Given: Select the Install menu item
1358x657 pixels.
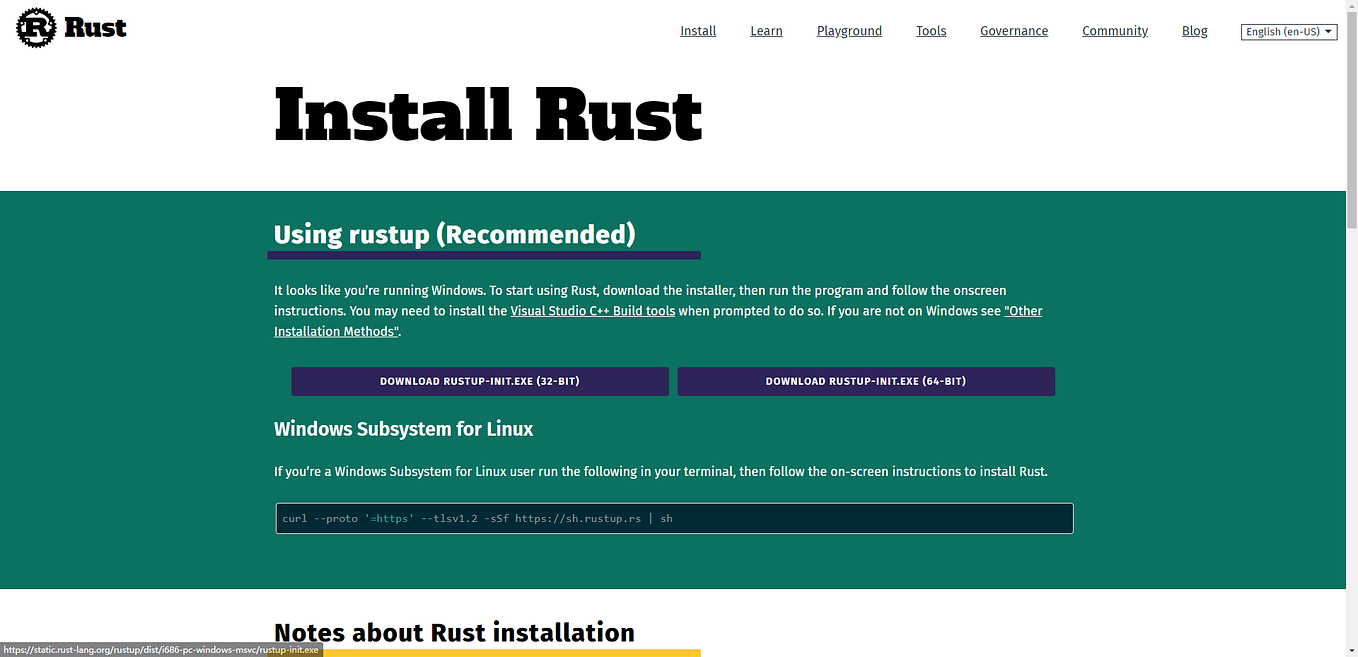Looking at the screenshot, I should click(697, 30).
